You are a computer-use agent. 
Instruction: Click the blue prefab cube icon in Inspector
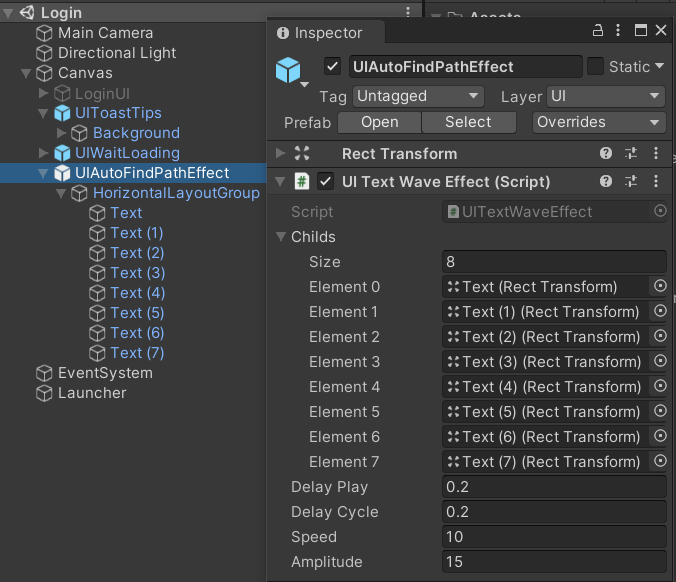[x=288, y=71]
